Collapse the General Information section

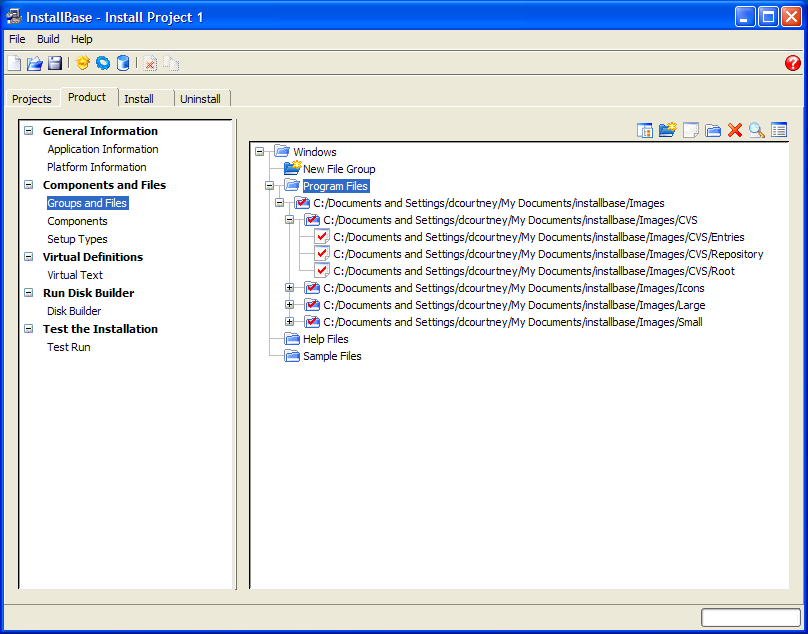tap(29, 131)
